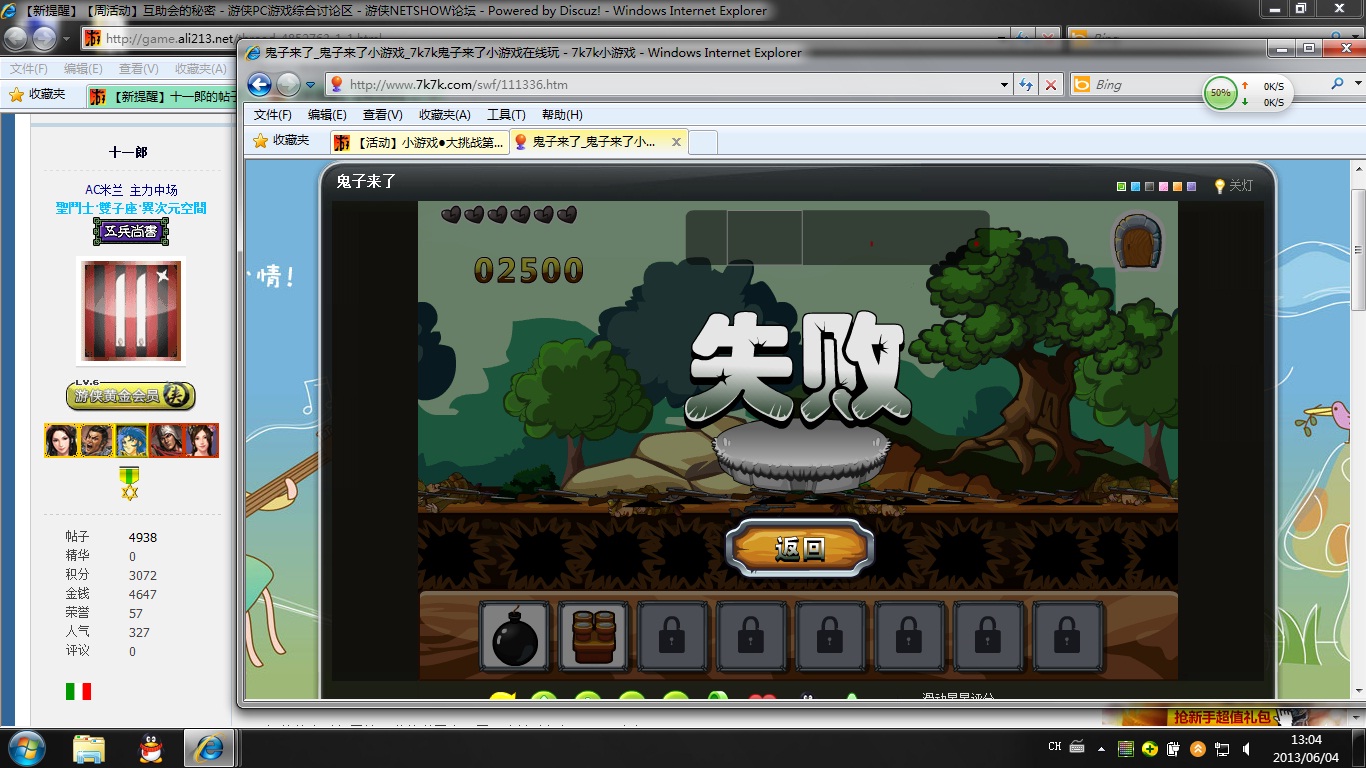This screenshot has width=1366, height=768.
Task: Click the Italian flag icon
Action: click(x=79, y=691)
